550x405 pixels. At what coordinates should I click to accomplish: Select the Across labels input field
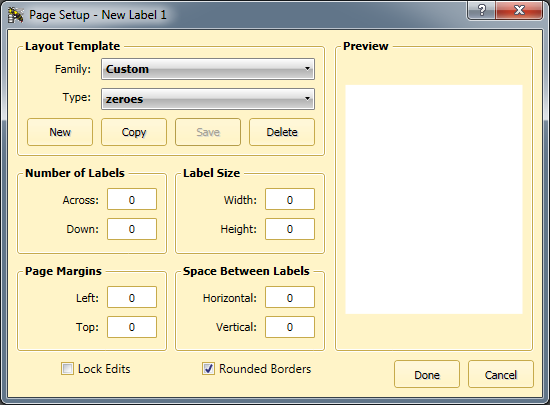pos(132,199)
